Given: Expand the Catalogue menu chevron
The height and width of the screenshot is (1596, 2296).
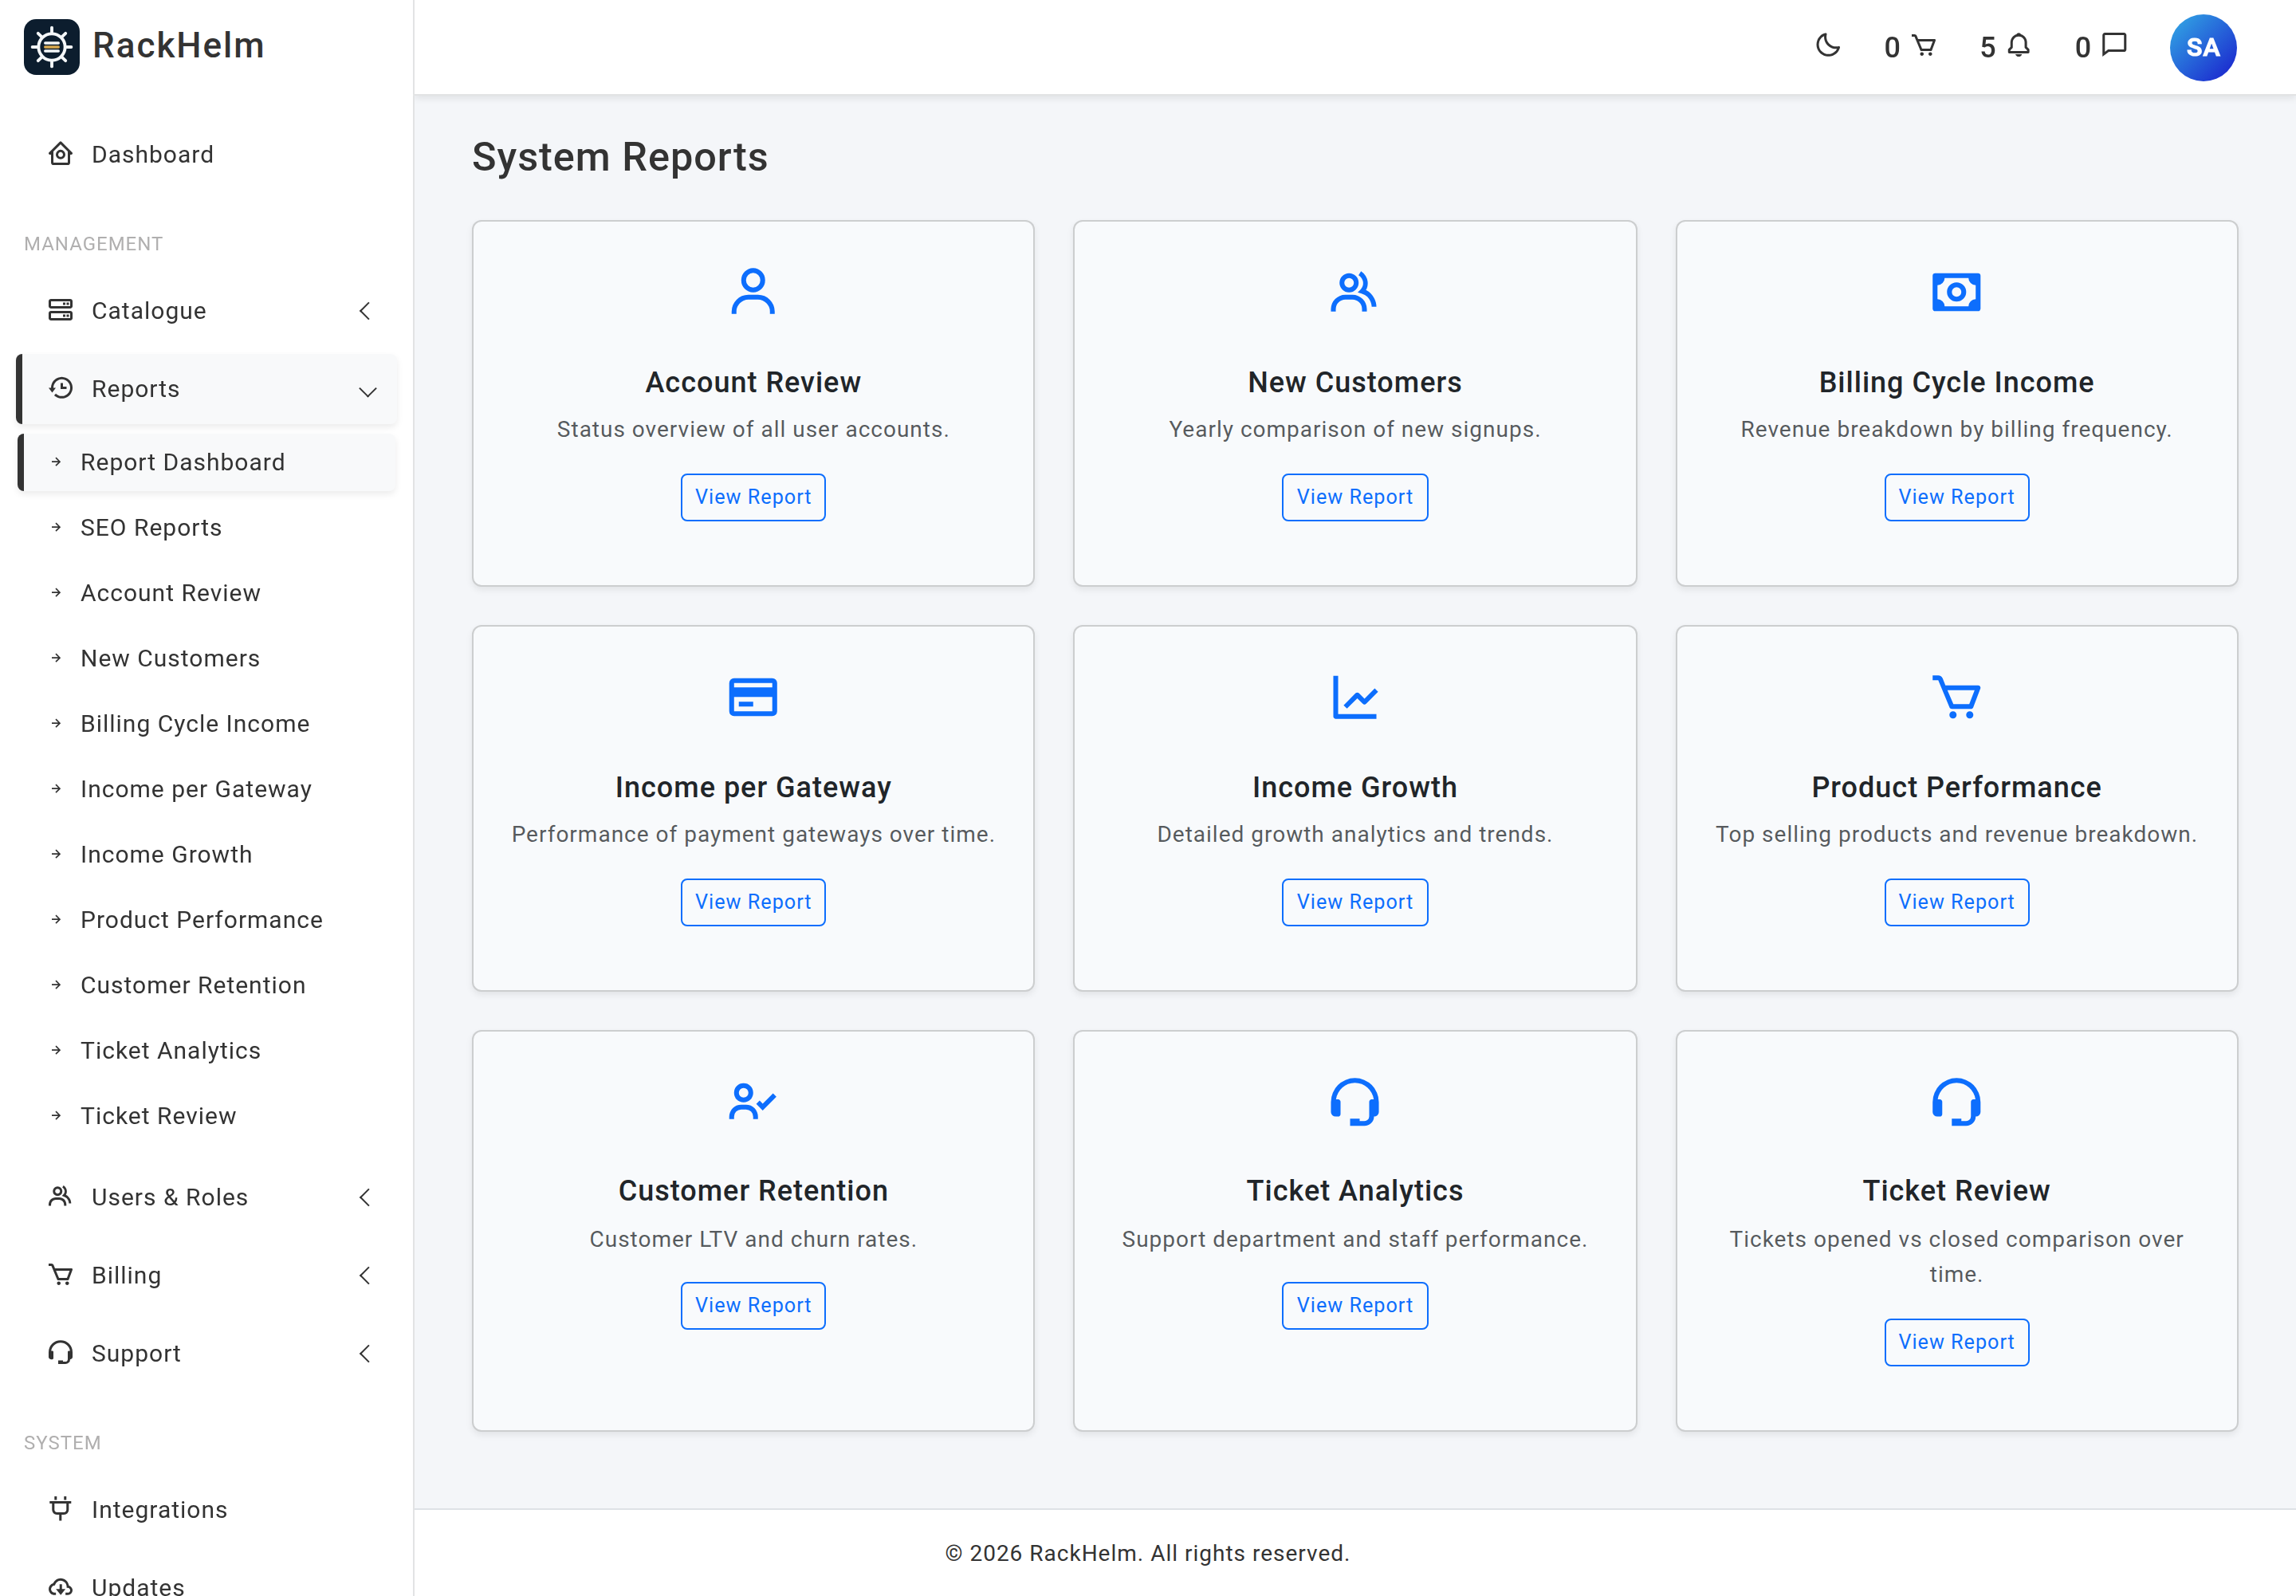Looking at the screenshot, I should tap(365, 311).
